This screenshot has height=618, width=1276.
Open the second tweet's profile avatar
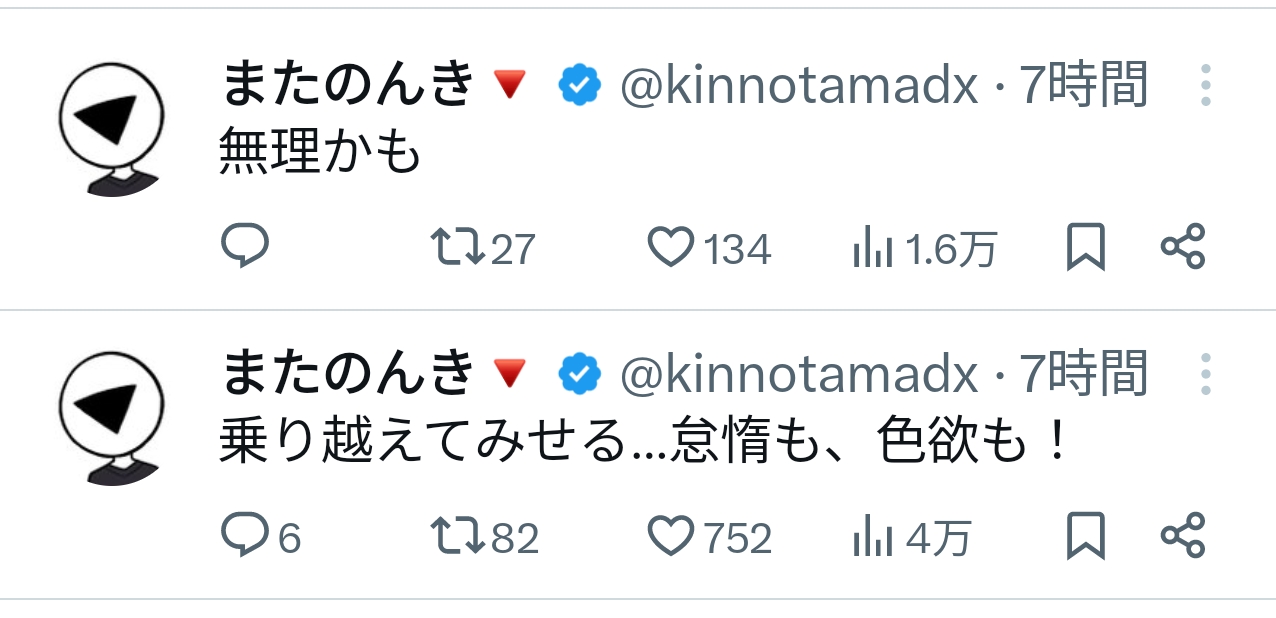point(112,418)
